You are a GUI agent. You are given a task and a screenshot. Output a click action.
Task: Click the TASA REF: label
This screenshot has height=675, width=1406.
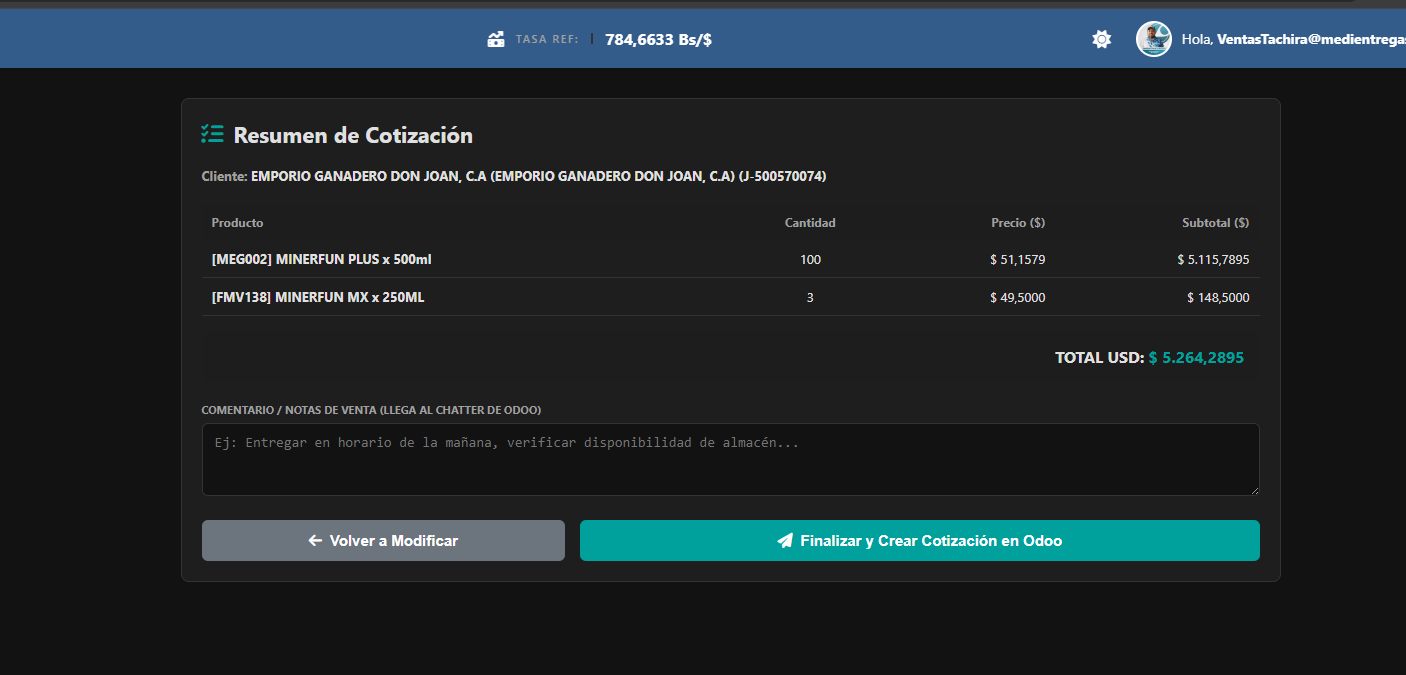547,40
